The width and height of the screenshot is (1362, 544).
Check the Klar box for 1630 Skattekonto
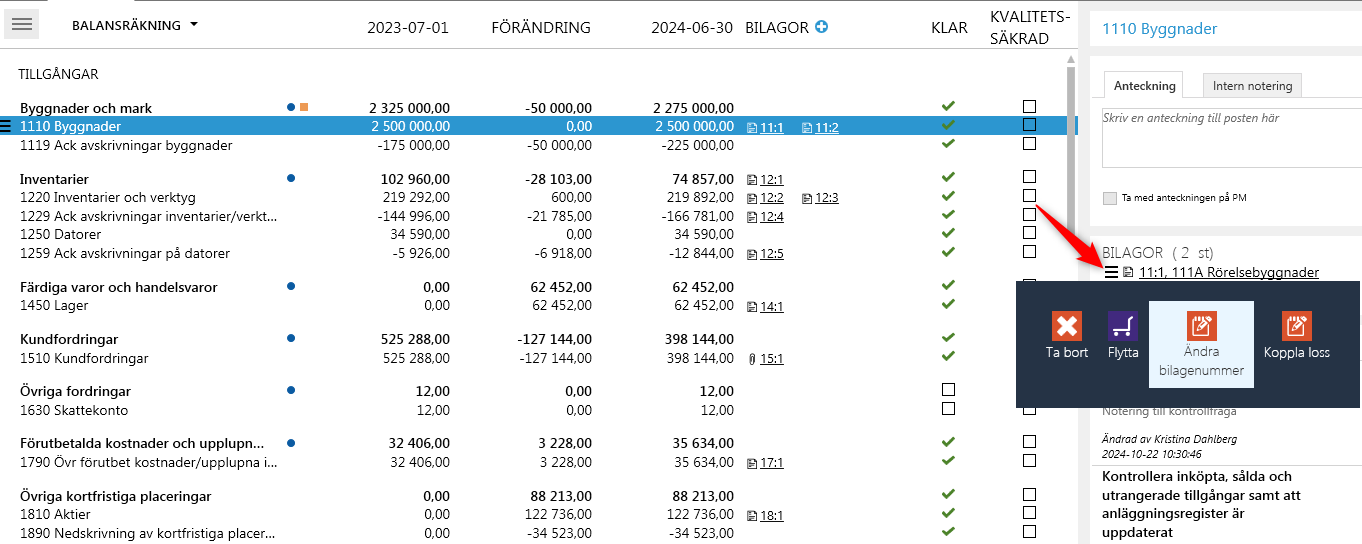coord(949,409)
